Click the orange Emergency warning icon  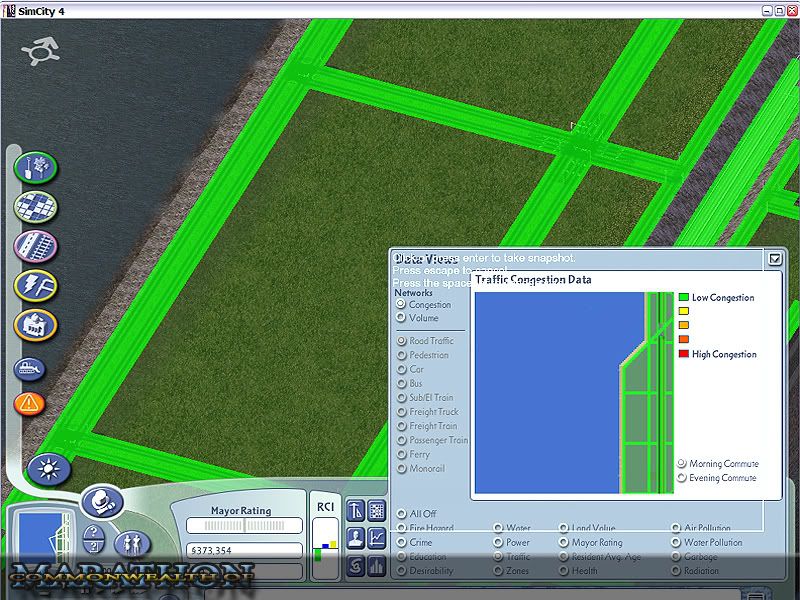(x=30, y=404)
